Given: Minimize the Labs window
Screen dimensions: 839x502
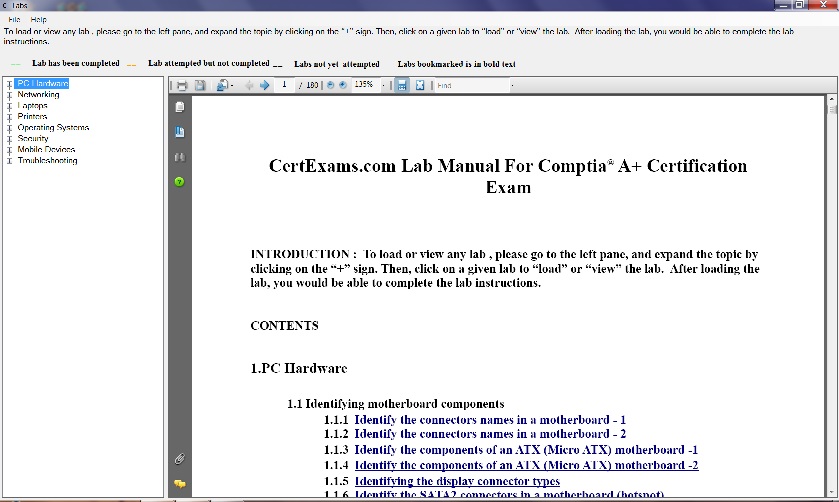Looking at the screenshot, I should coord(783,5).
